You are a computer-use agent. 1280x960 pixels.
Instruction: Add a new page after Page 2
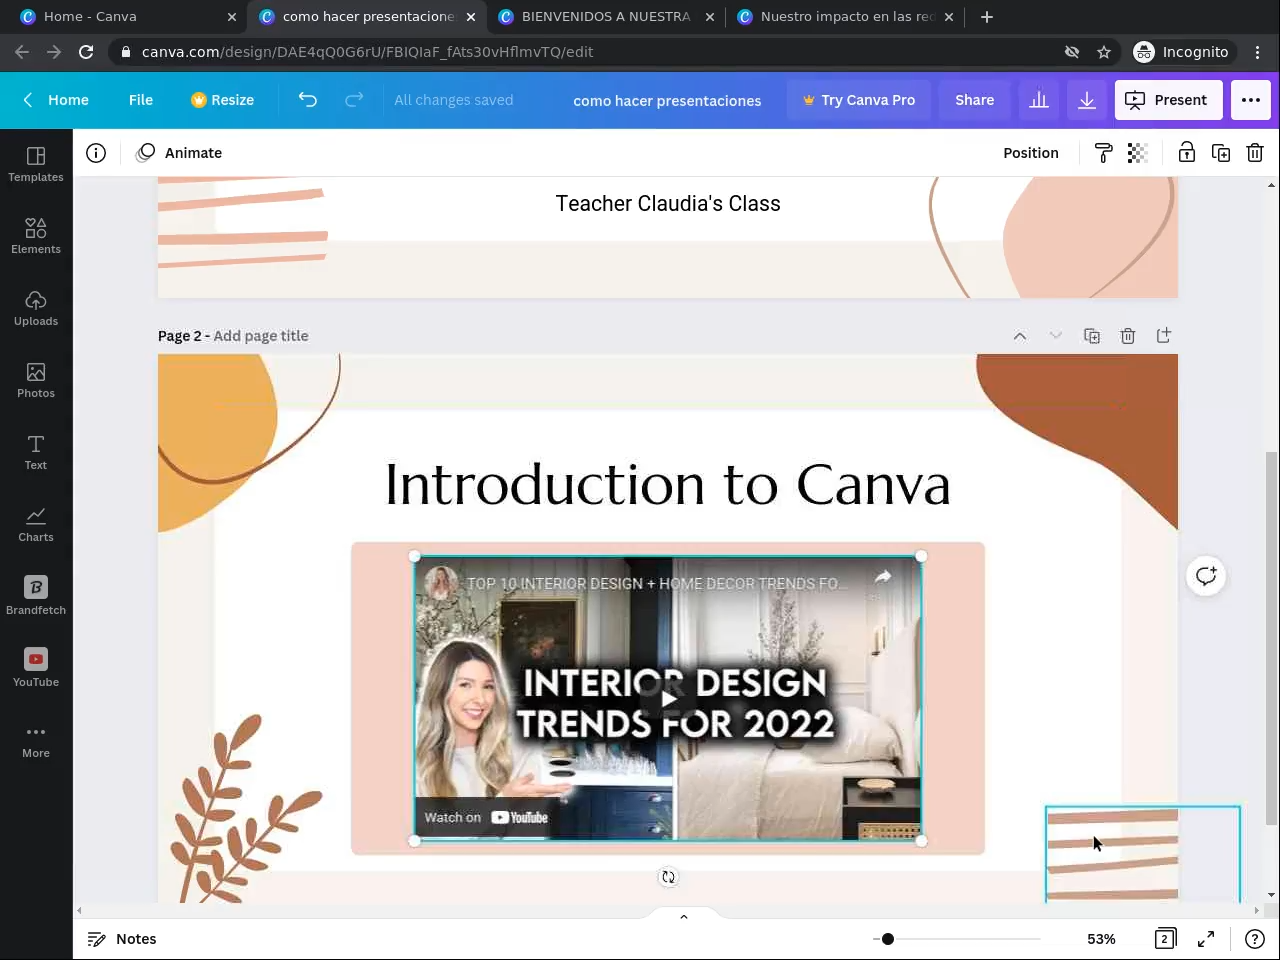coord(1164,336)
